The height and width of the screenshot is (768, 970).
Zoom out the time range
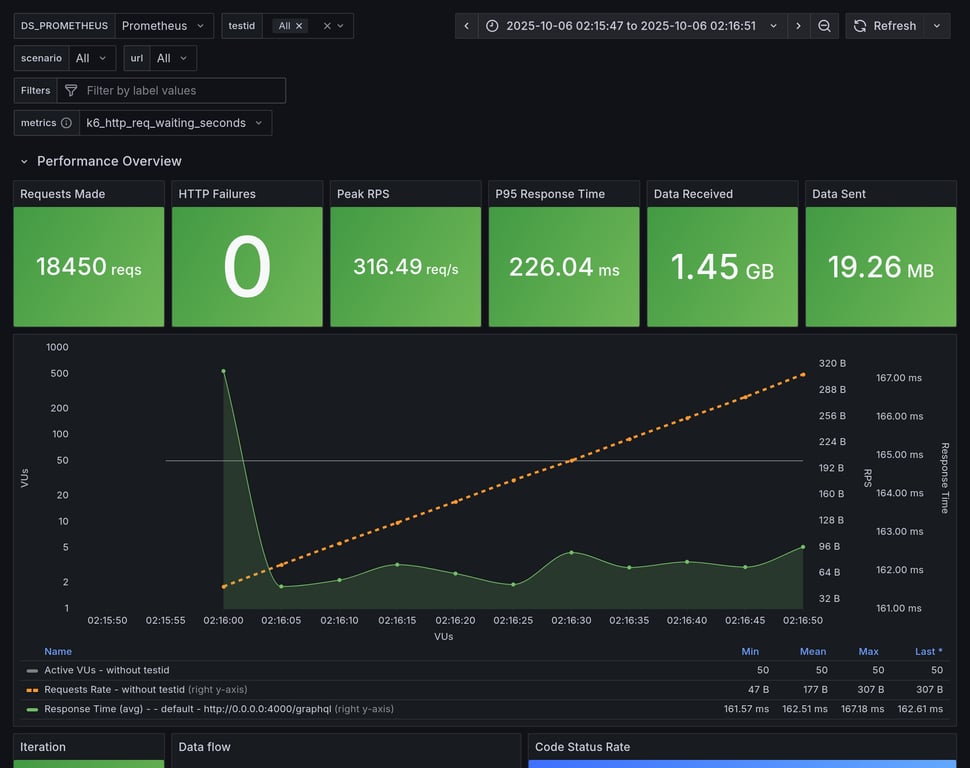pyautogui.click(x=824, y=26)
